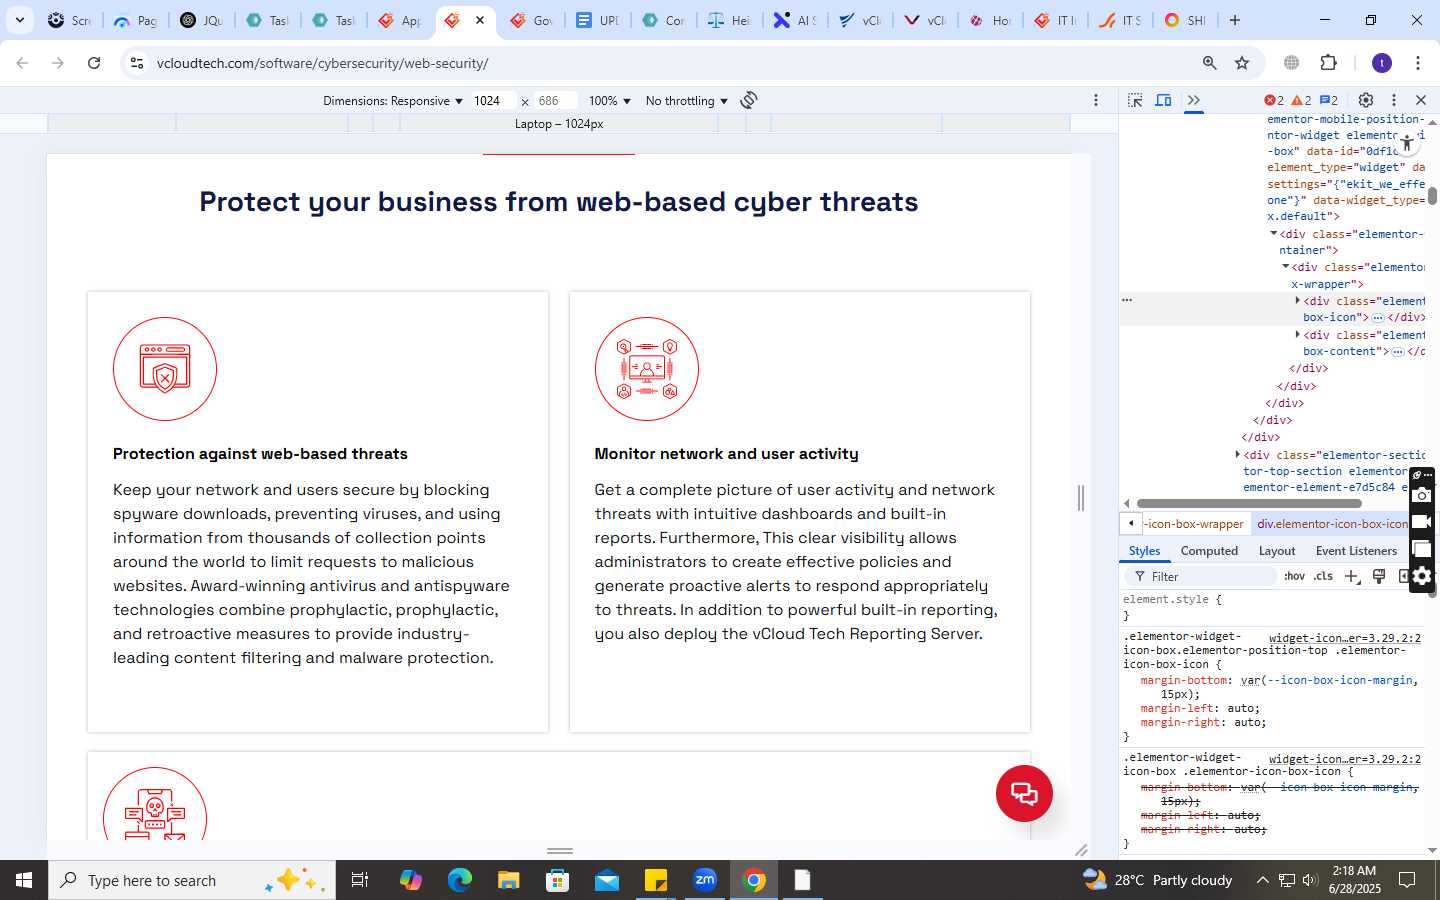Viewport: 1440px width, 900px height.
Task: Edit the viewport height field showing 686
Action: [556, 101]
